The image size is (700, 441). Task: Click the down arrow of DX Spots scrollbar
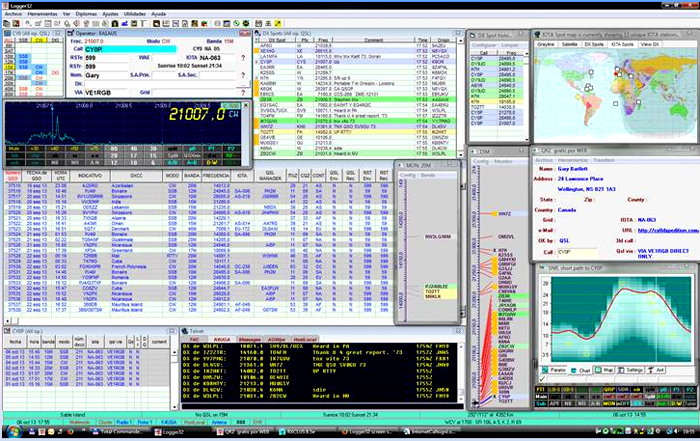point(461,154)
